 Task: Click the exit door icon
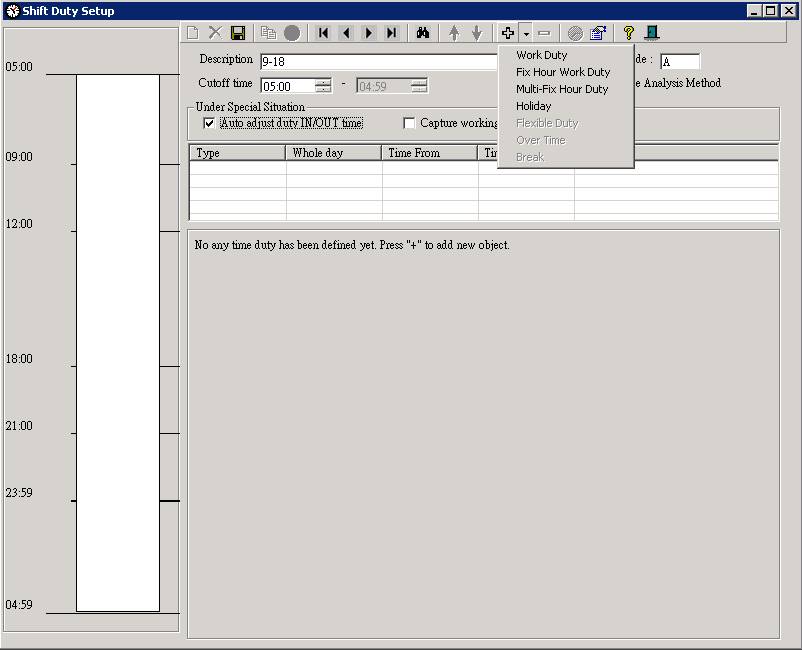(652, 33)
